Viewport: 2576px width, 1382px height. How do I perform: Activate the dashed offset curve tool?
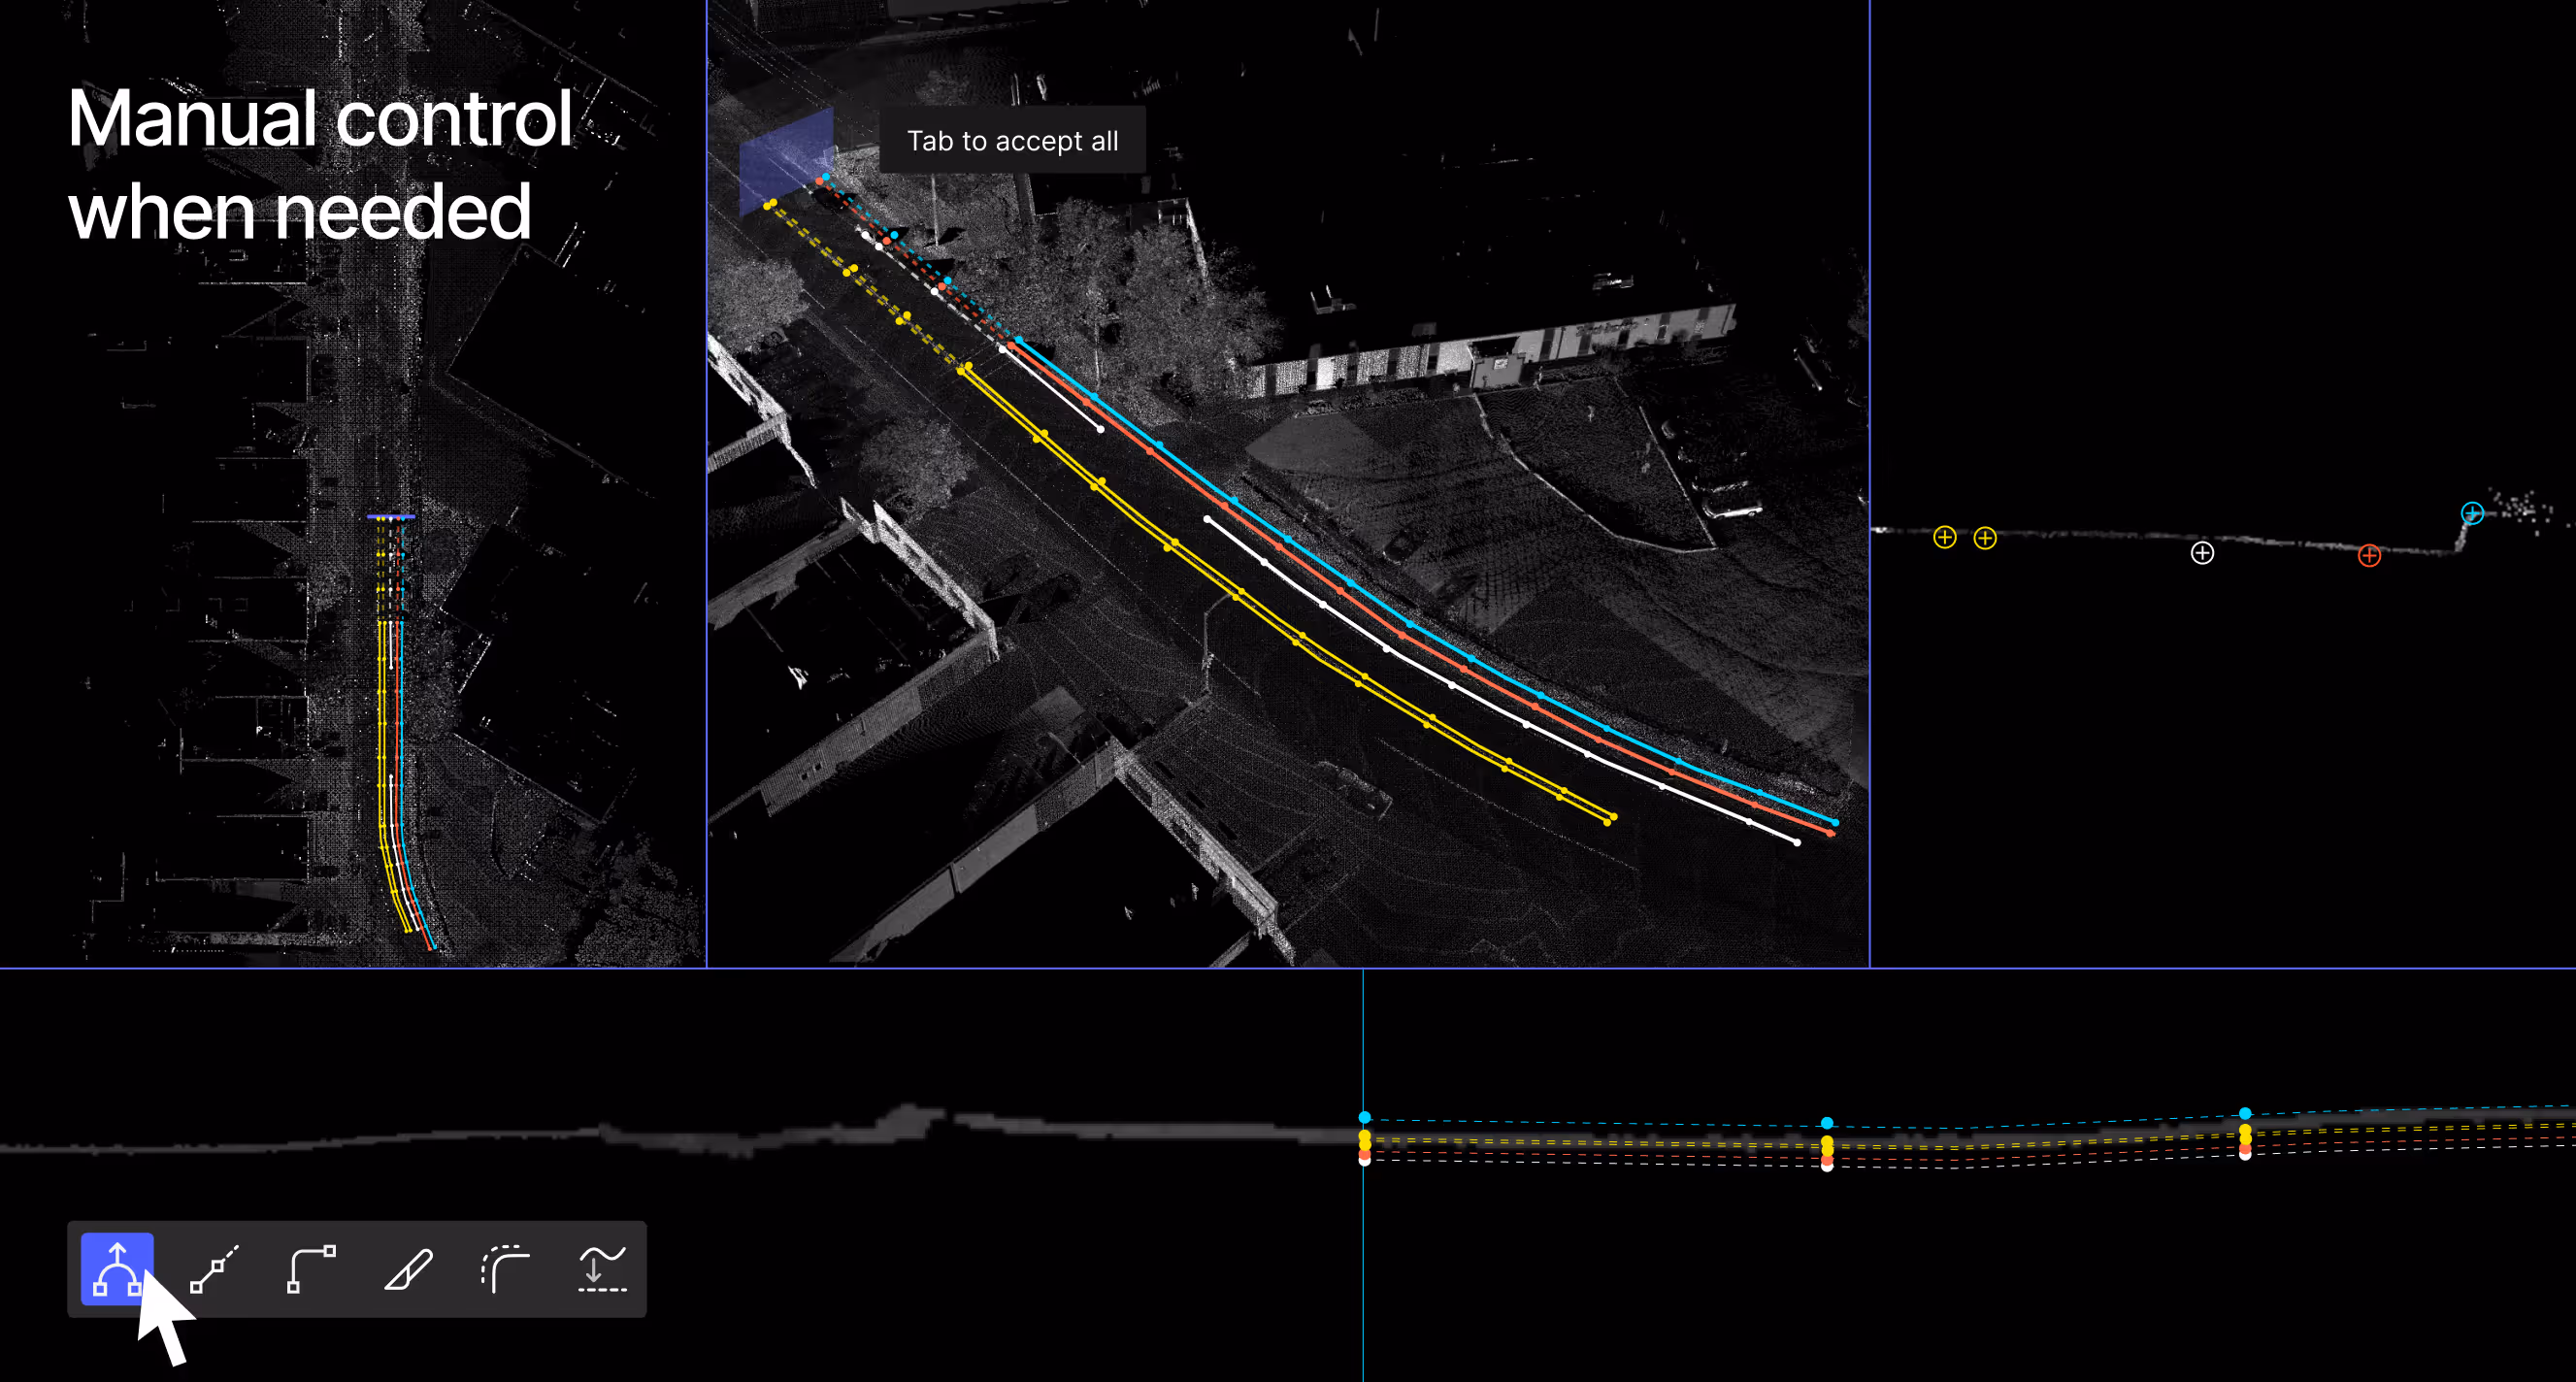[505, 1269]
